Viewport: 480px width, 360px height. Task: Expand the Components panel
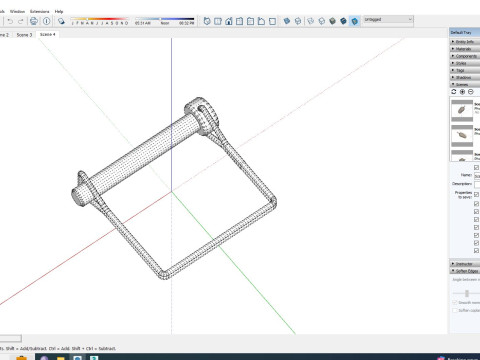point(465,56)
